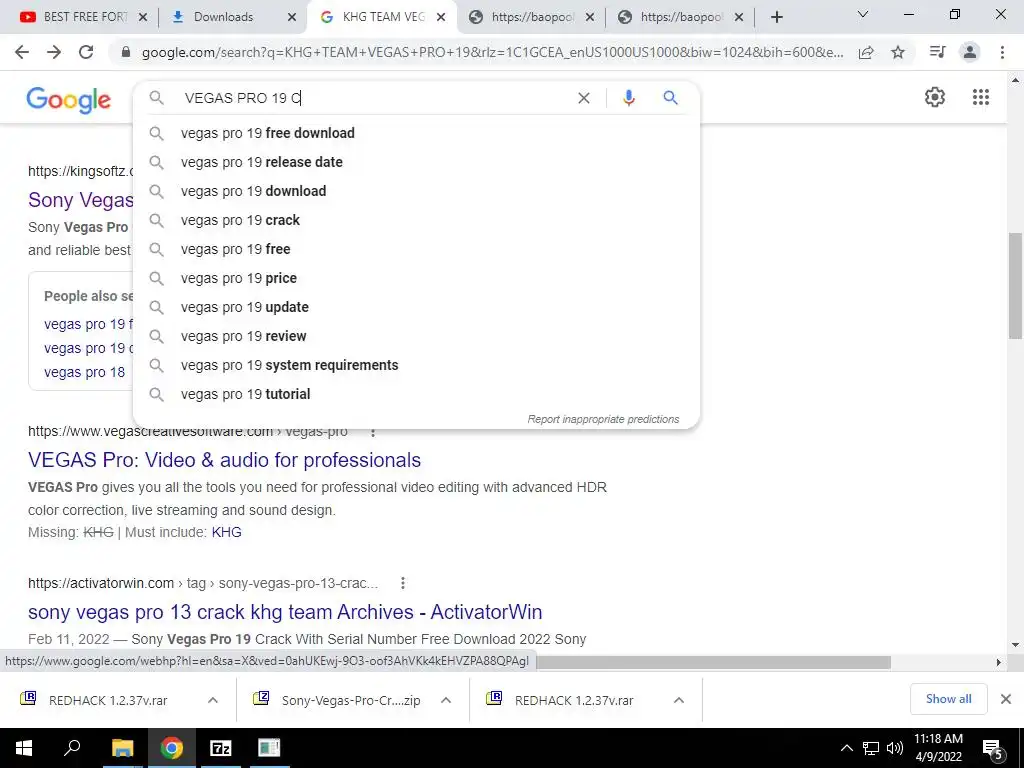
Task: Show hidden tray icons
Action: (x=846, y=748)
